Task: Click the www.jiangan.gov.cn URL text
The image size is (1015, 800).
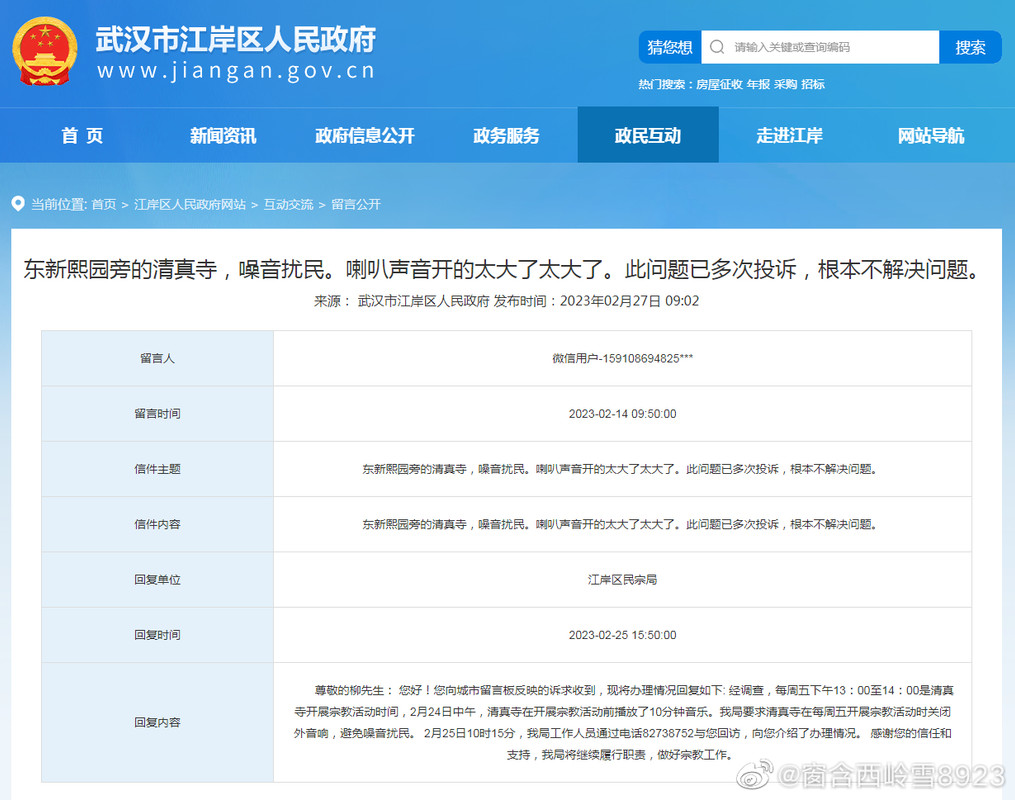Action: [236, 71]
